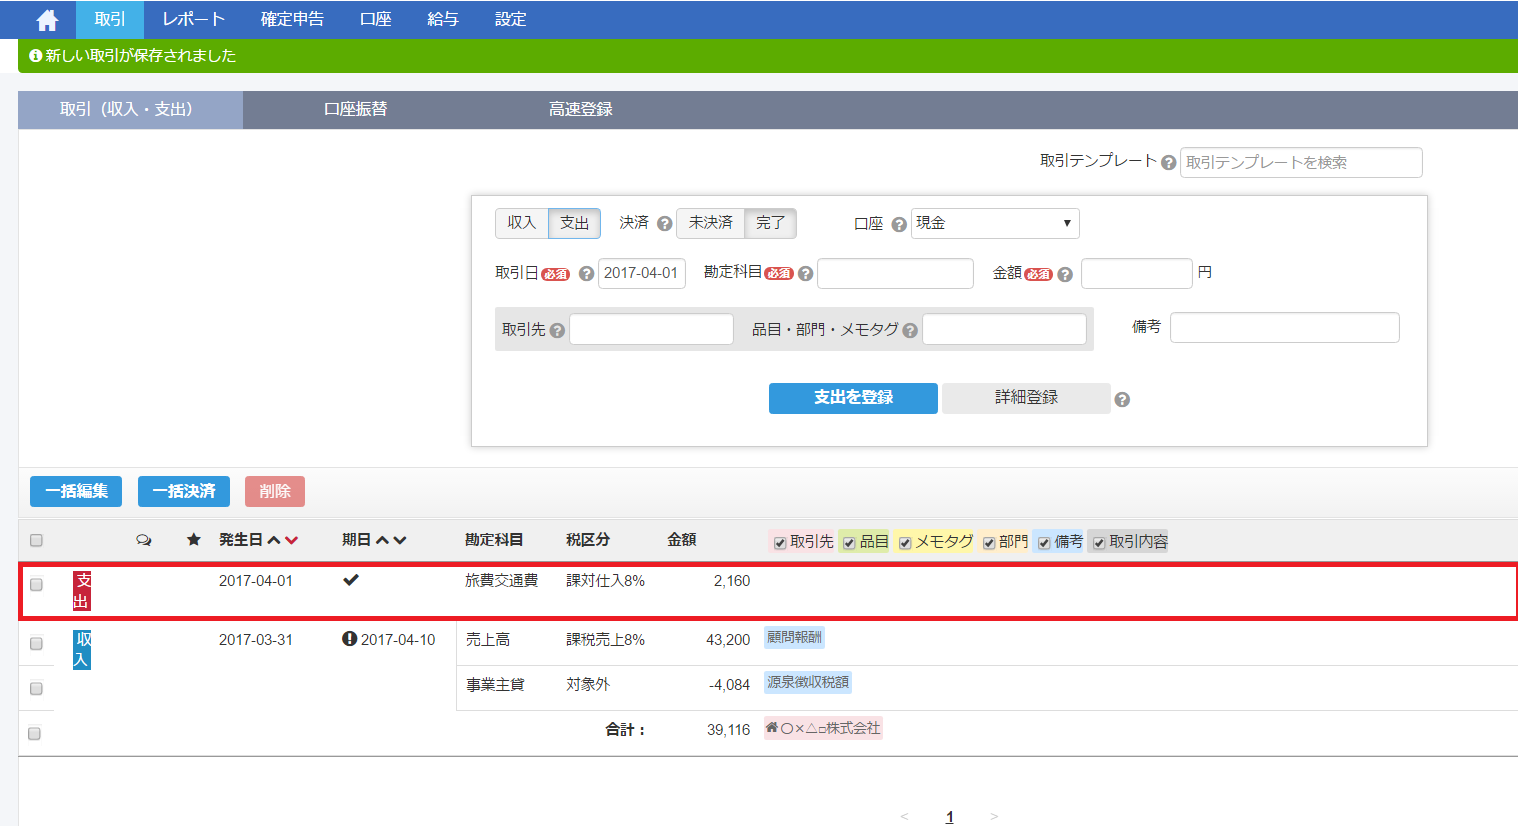
Task: Check the select-all checkbox in table header
Action: [36, 541]
